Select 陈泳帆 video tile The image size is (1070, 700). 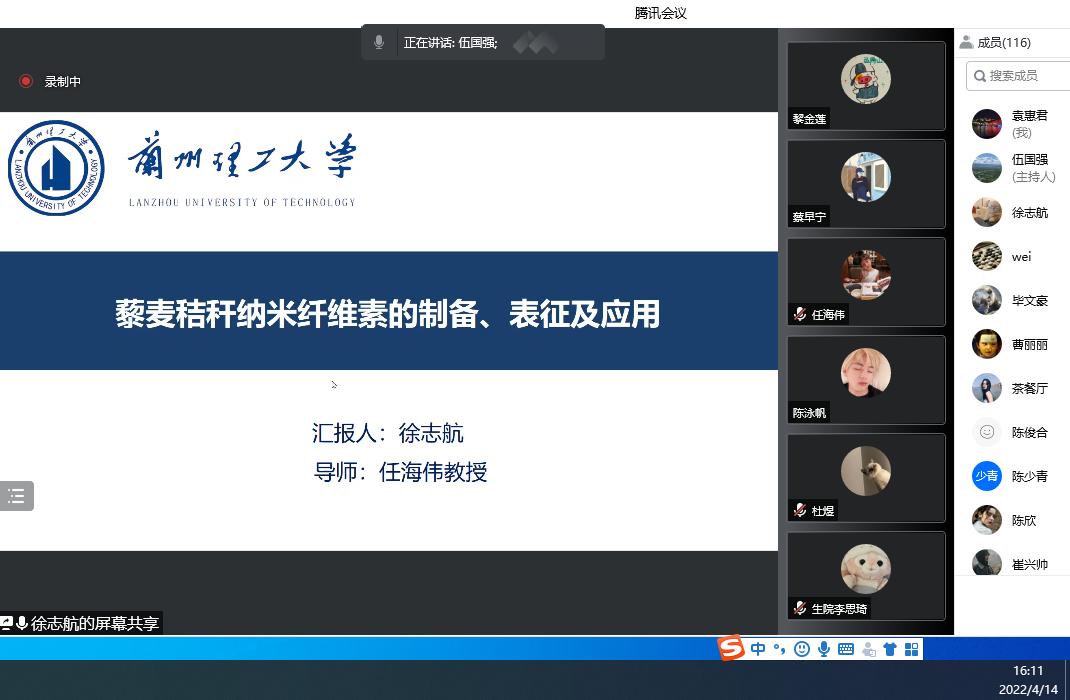tap(866, 380)
